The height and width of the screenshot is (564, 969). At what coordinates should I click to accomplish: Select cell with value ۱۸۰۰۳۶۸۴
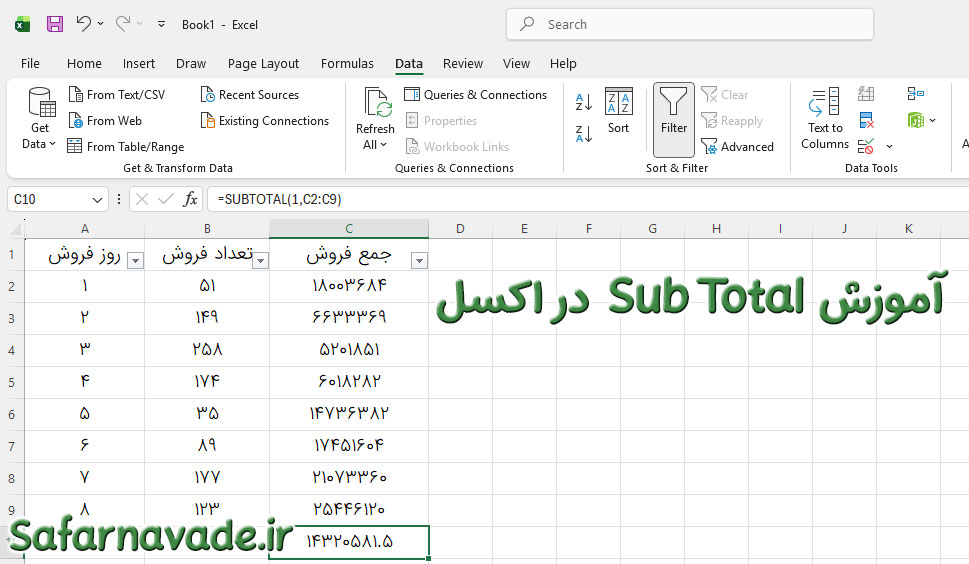click(x=349, y=286)
